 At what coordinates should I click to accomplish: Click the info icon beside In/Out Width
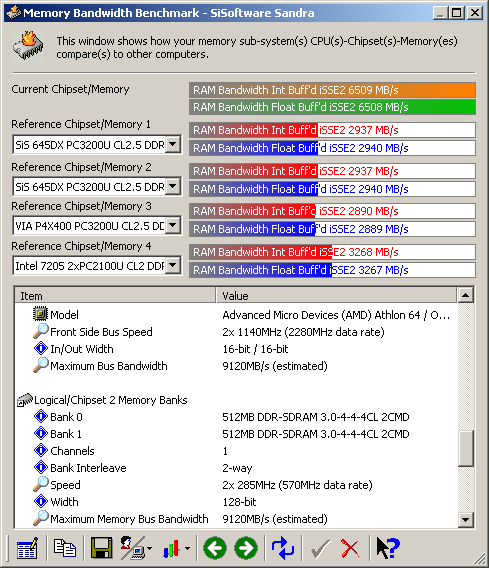click(41, 348)
